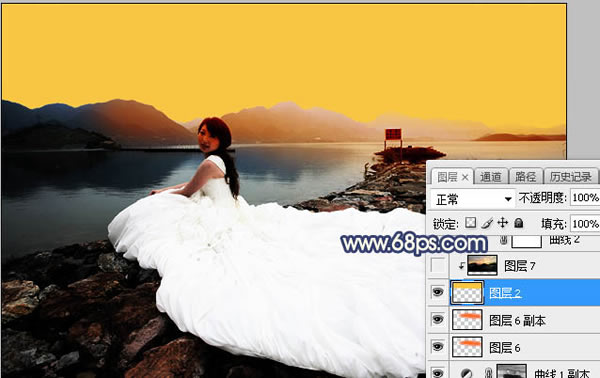Viewport: 600px width, 378px height.
Task: Click the lock position move icon
Action: (x=502, y=223)
